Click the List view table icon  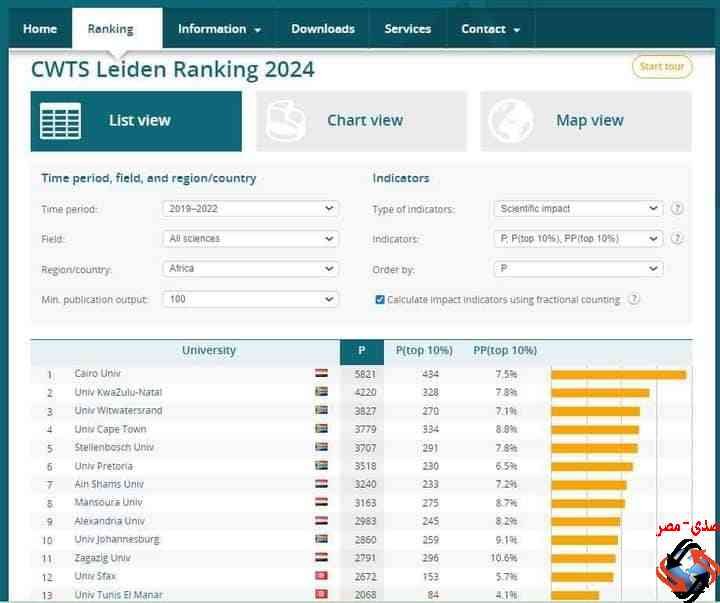coord(60,121)
